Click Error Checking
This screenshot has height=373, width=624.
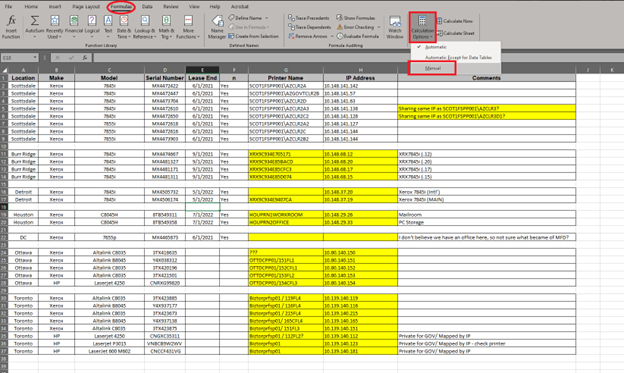pyautogui.click(x=355, y=27)
